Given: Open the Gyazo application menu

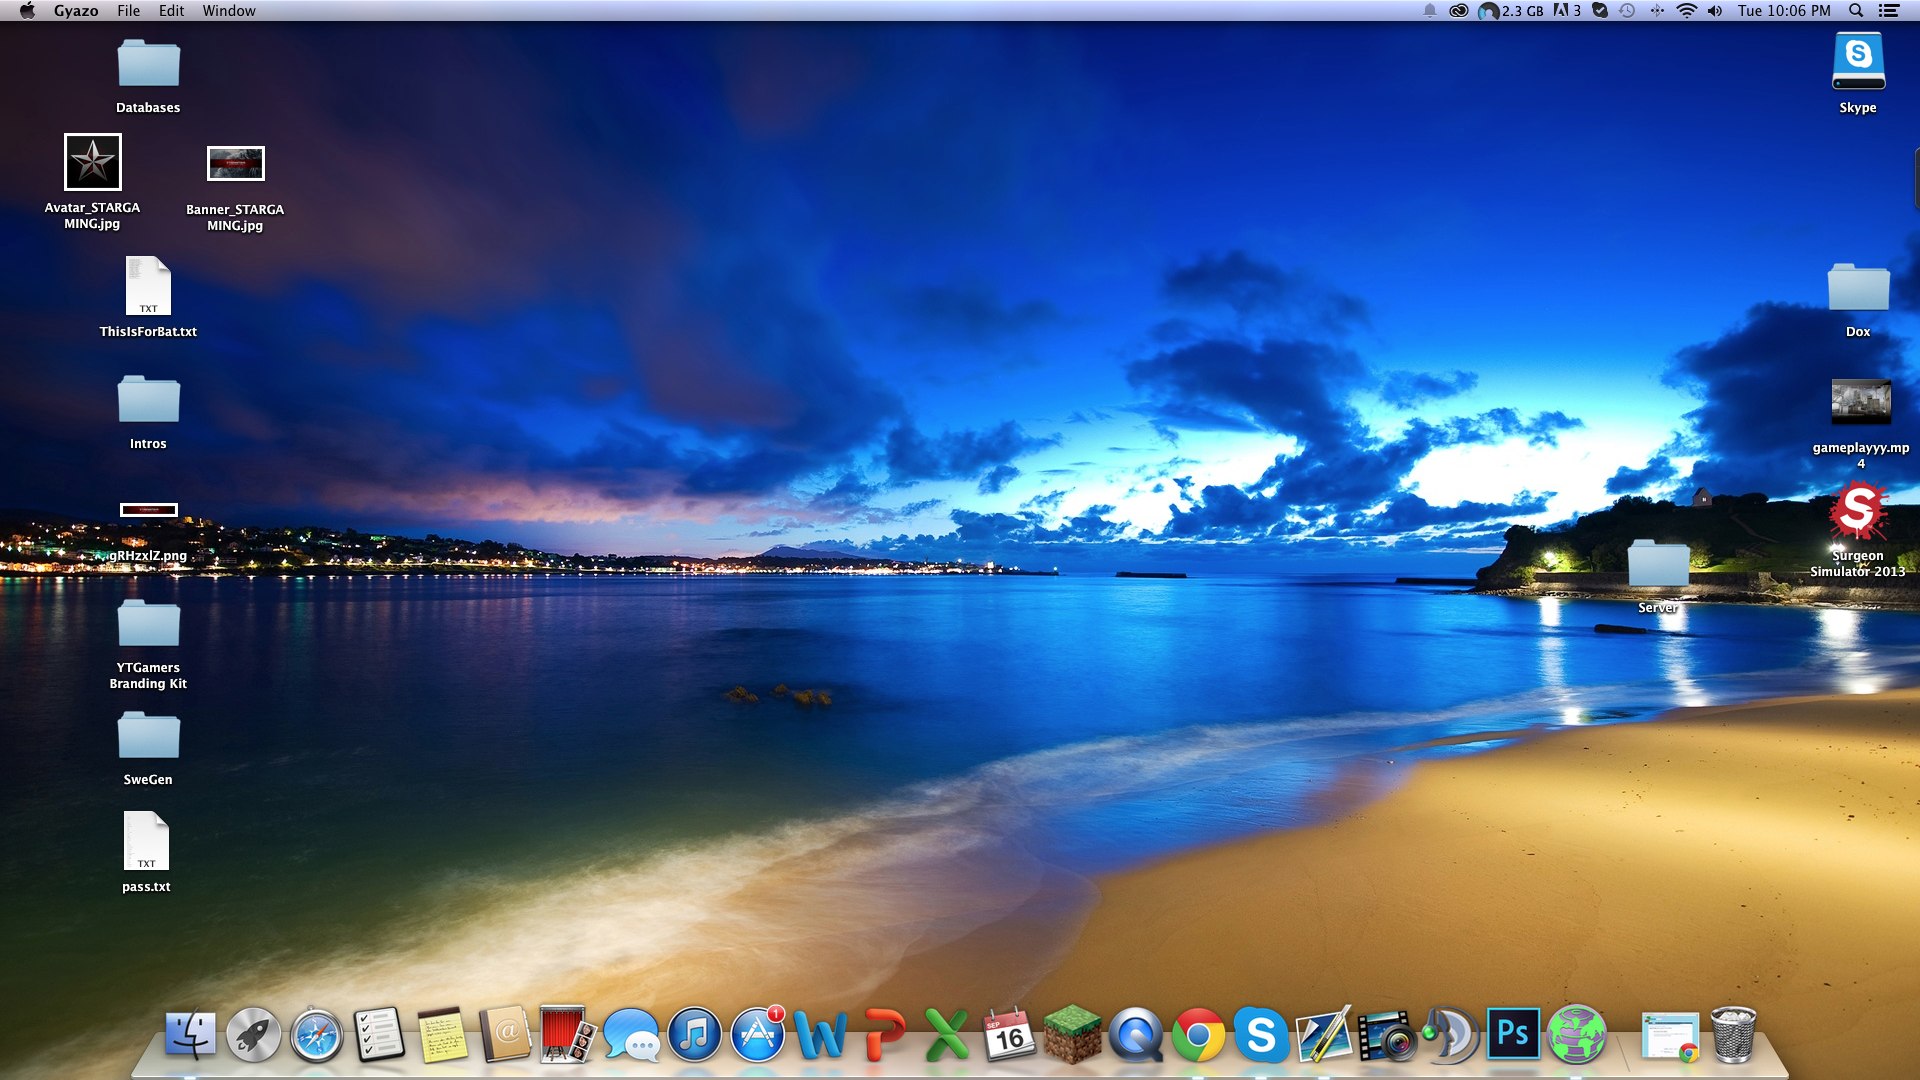Looking at the screenshot, I should (76, 11).
